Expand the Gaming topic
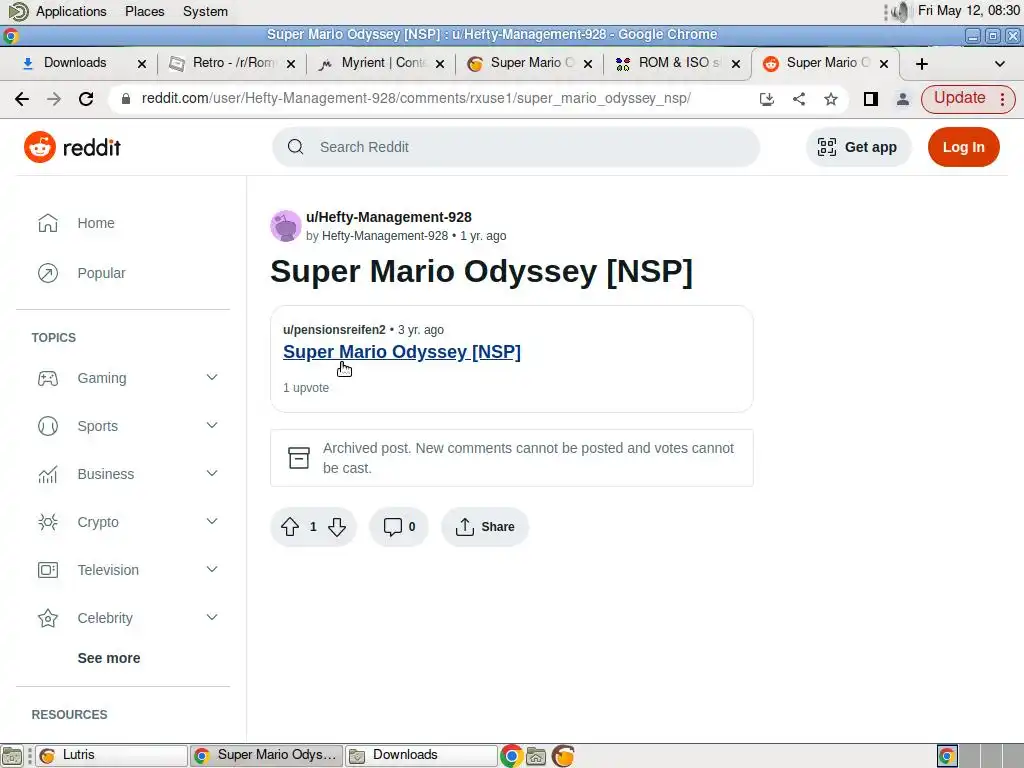 pos(212,377)
